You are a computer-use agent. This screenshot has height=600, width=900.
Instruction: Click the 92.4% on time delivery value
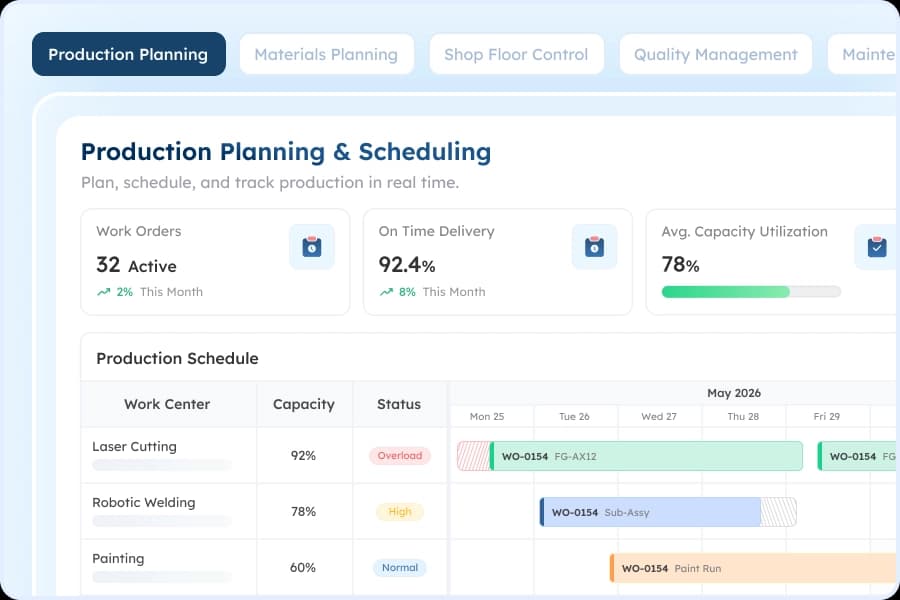407,265
